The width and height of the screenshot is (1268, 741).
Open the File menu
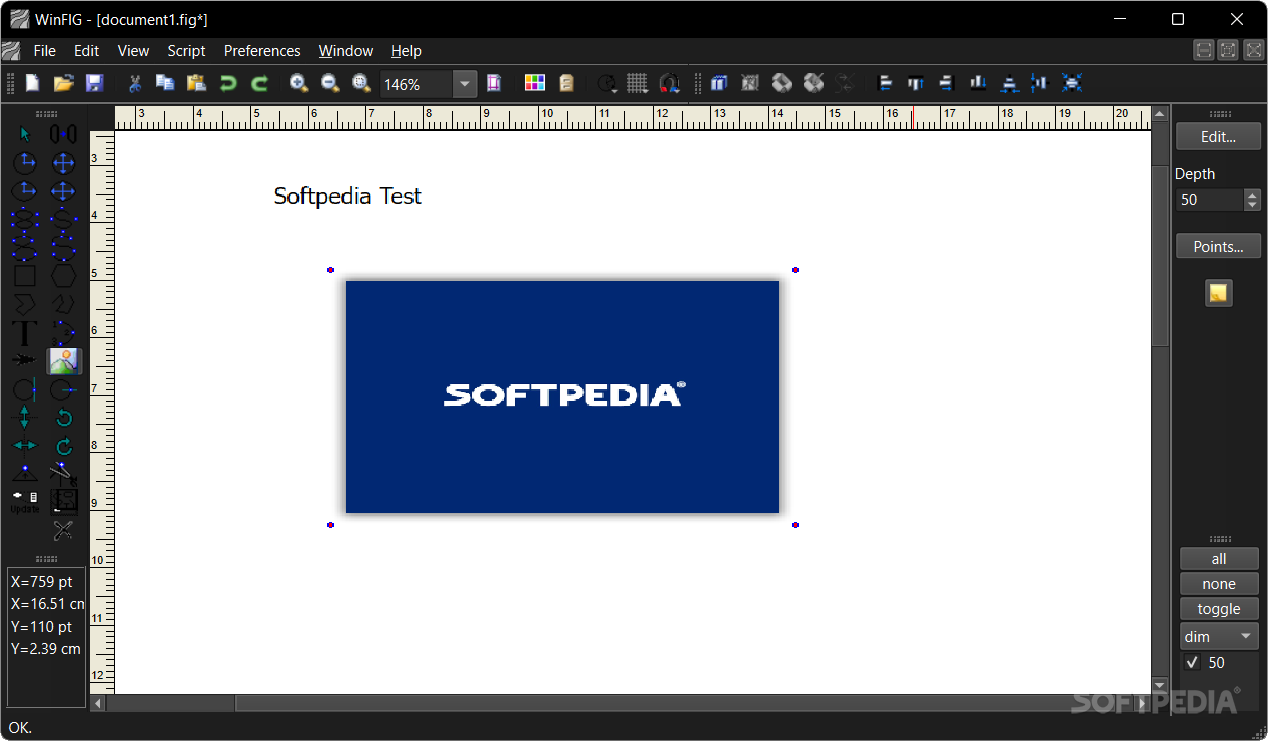coord(44,51)
